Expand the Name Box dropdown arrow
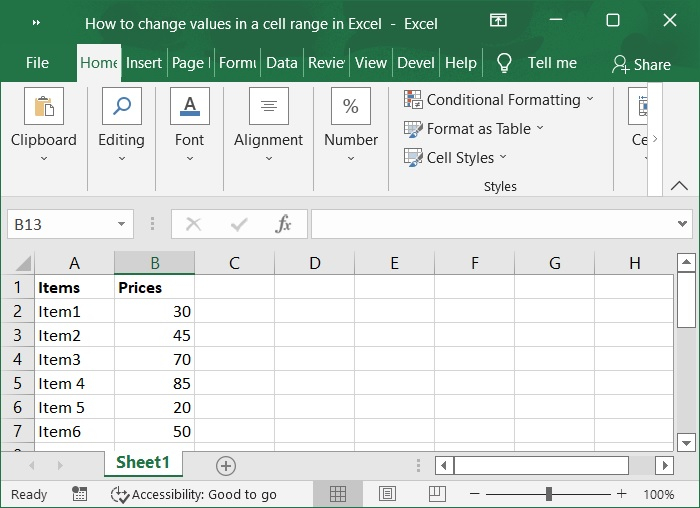Image resolution: width=700 pixels, height=508 pixels. click(x=122, y=224)
